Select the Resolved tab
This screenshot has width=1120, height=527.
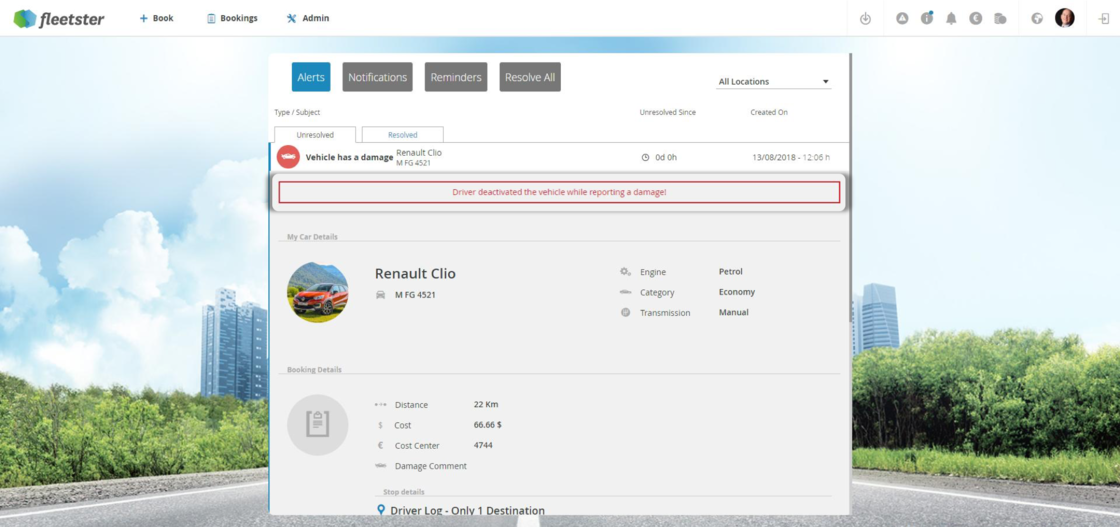[403, 134]
